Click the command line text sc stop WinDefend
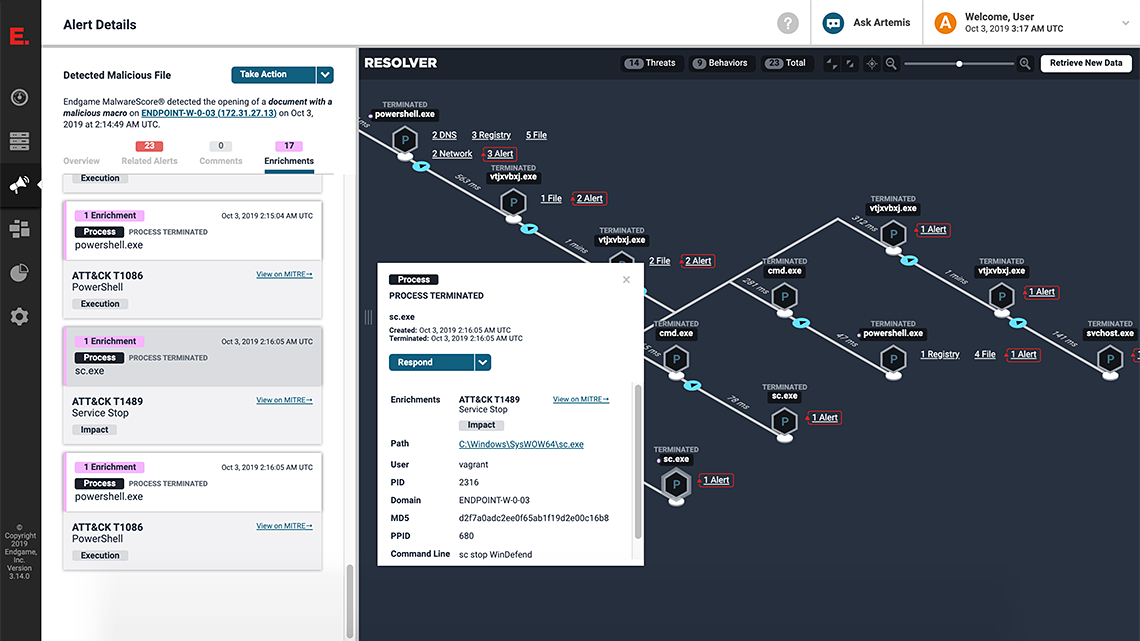The image size is (1140, 641). [x=495, y=555]
